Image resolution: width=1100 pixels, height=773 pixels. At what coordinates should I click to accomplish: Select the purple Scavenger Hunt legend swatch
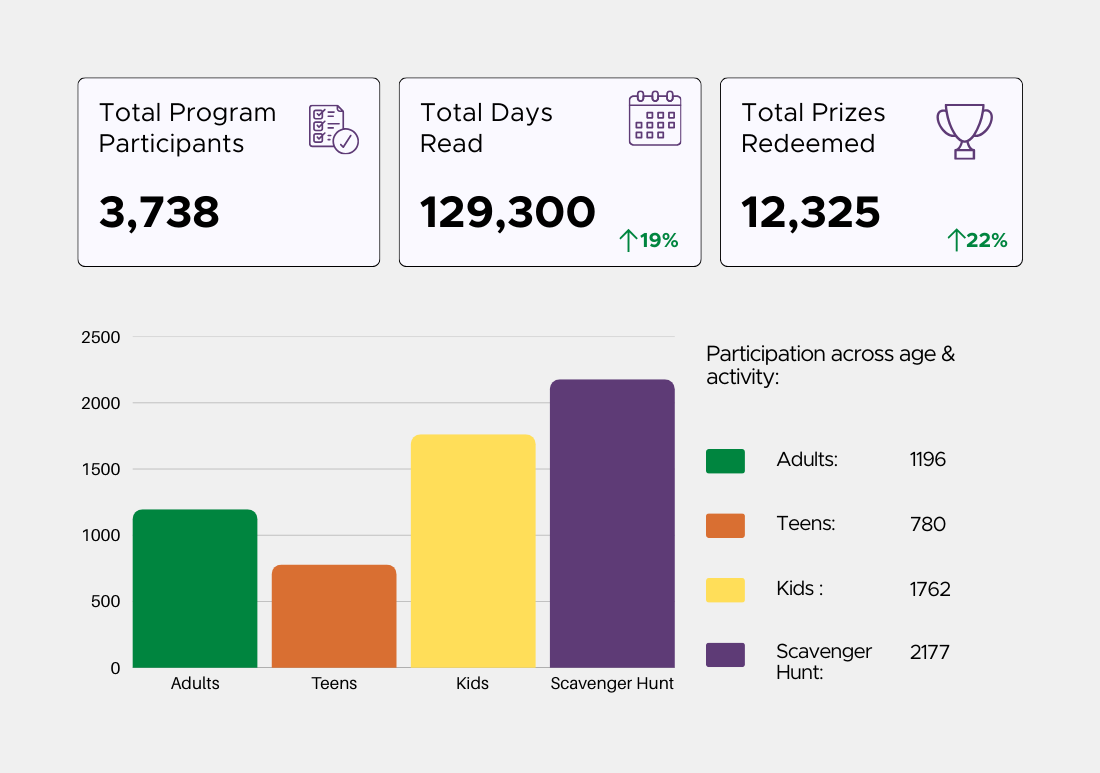(725, 655)
